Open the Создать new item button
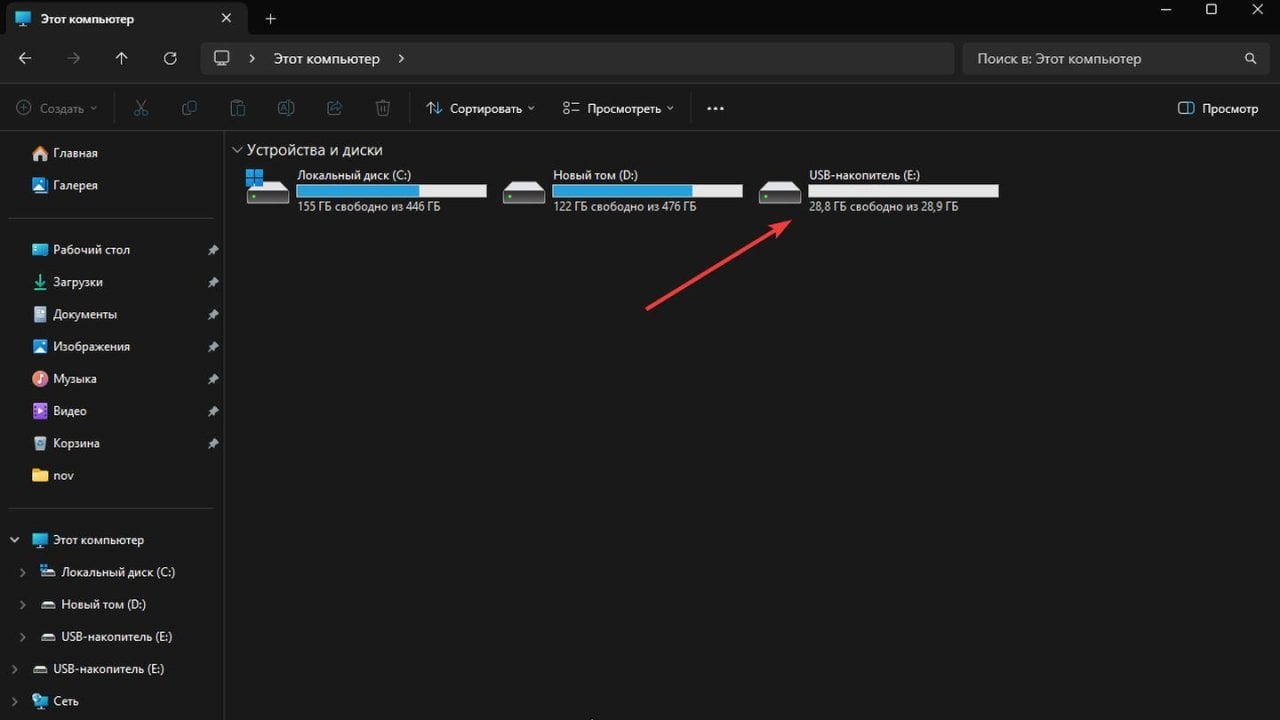 pos(57,108)
